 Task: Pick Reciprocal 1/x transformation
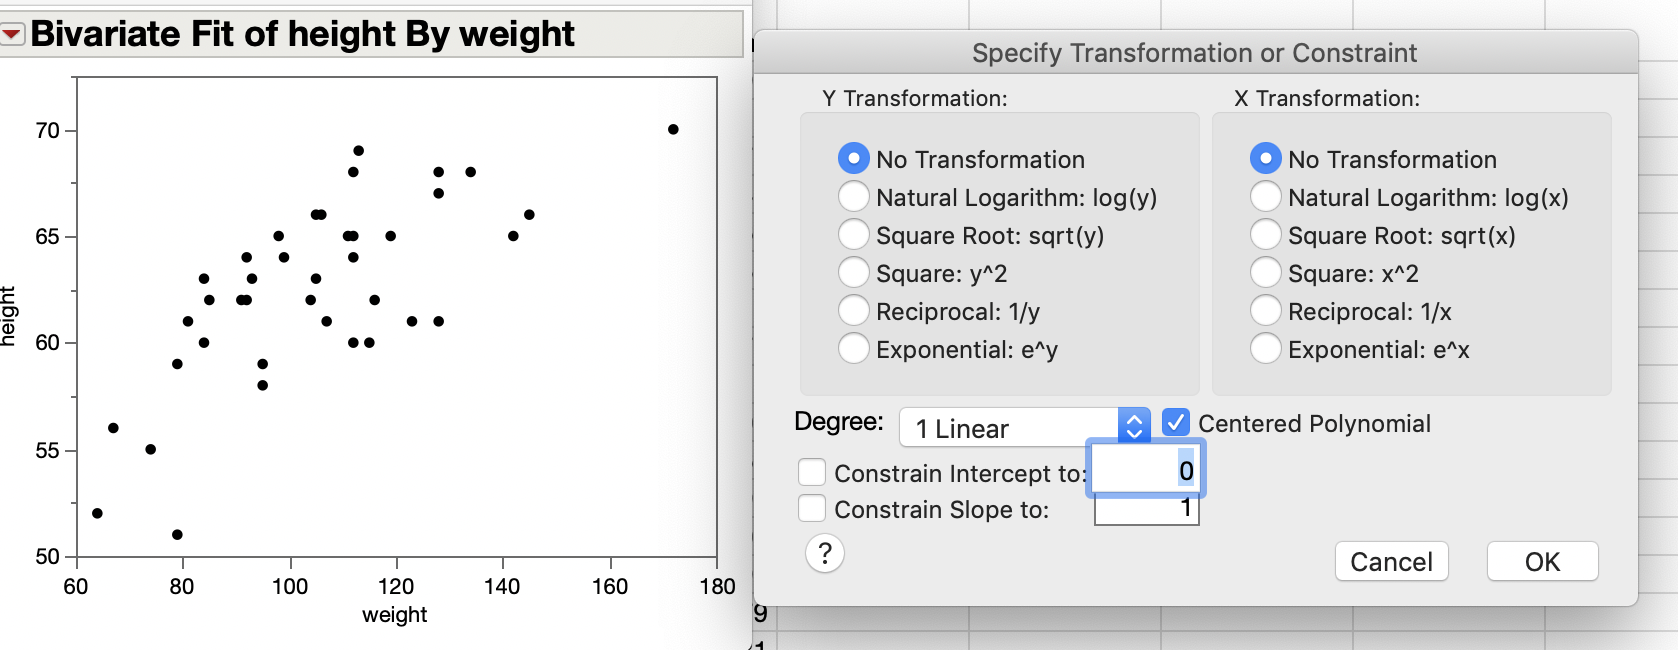point(1265,311)
